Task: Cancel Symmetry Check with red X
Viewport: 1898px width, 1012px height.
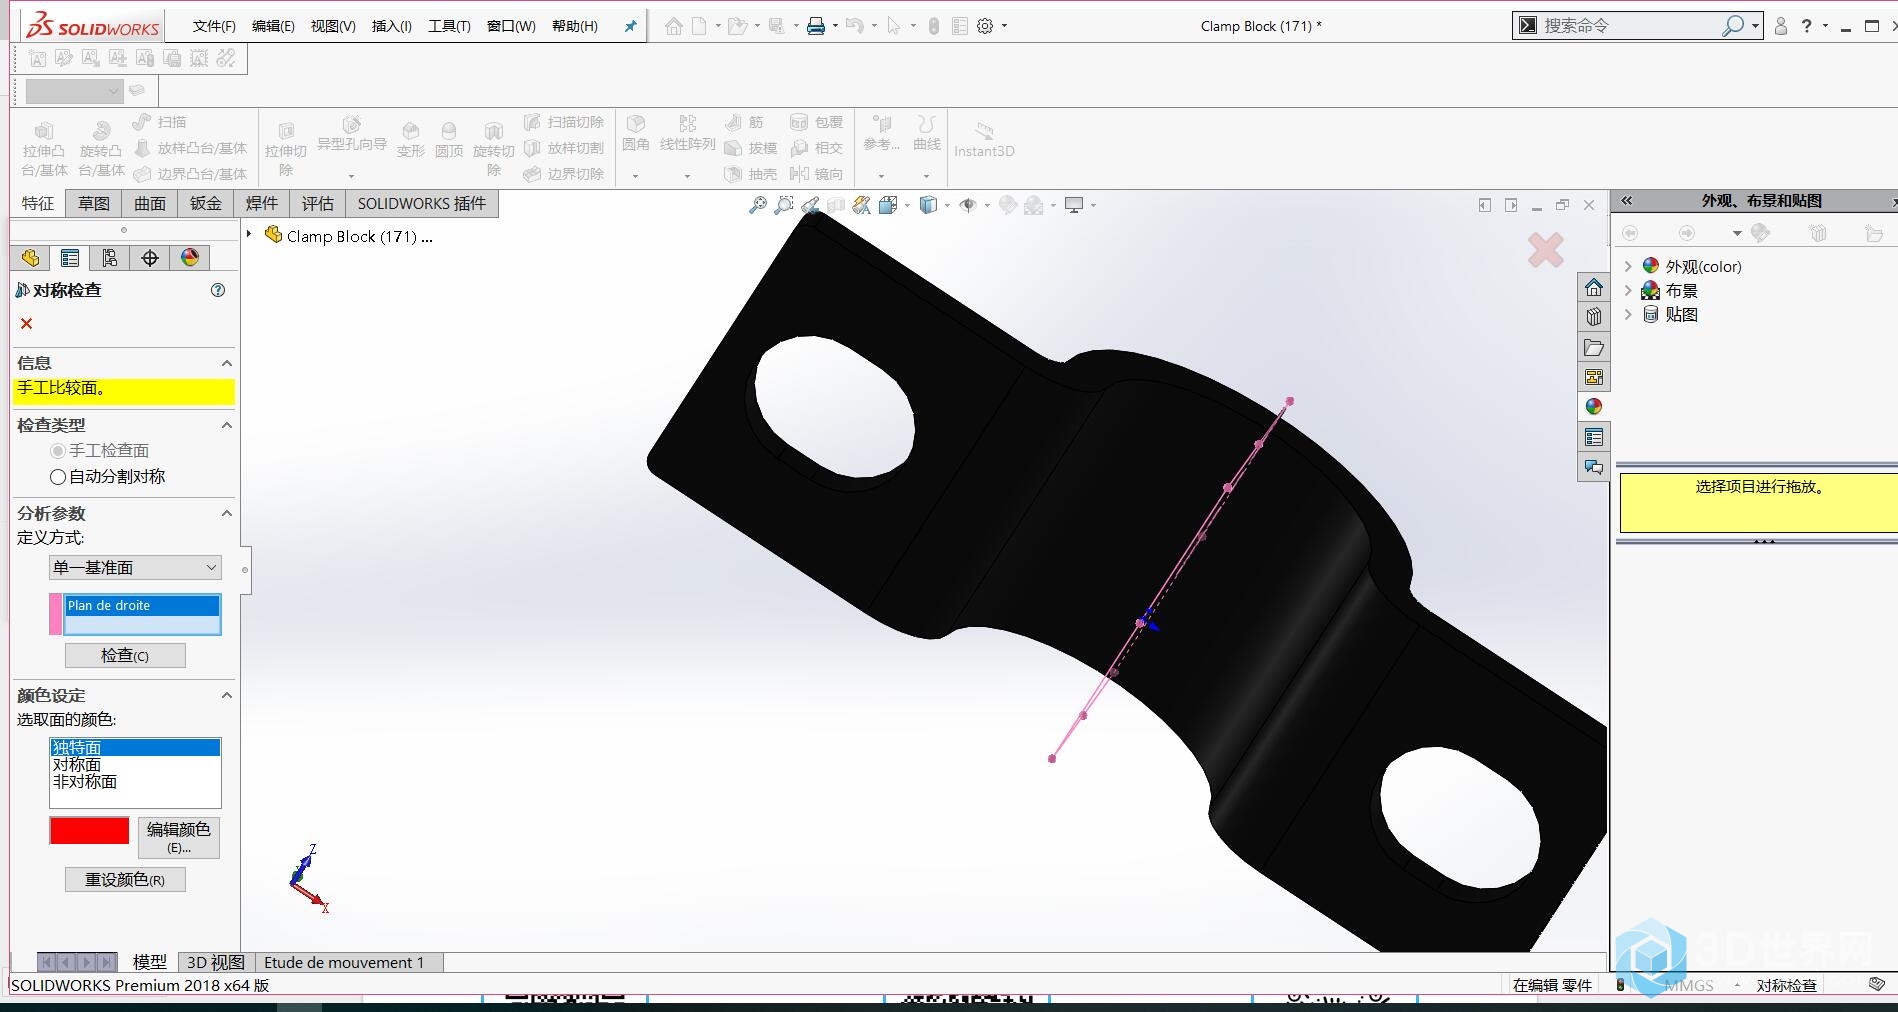Action: click(27, 323)
